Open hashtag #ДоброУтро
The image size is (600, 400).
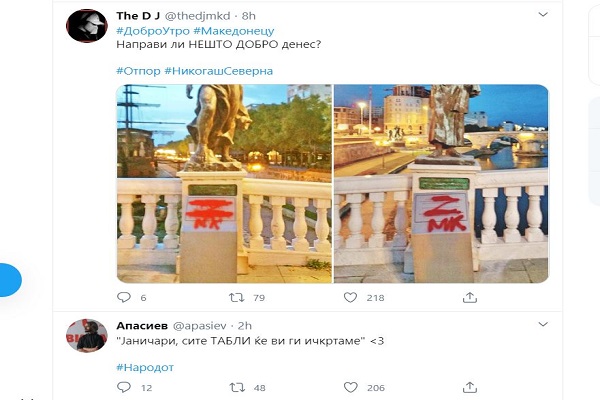(x=153, y=31)
